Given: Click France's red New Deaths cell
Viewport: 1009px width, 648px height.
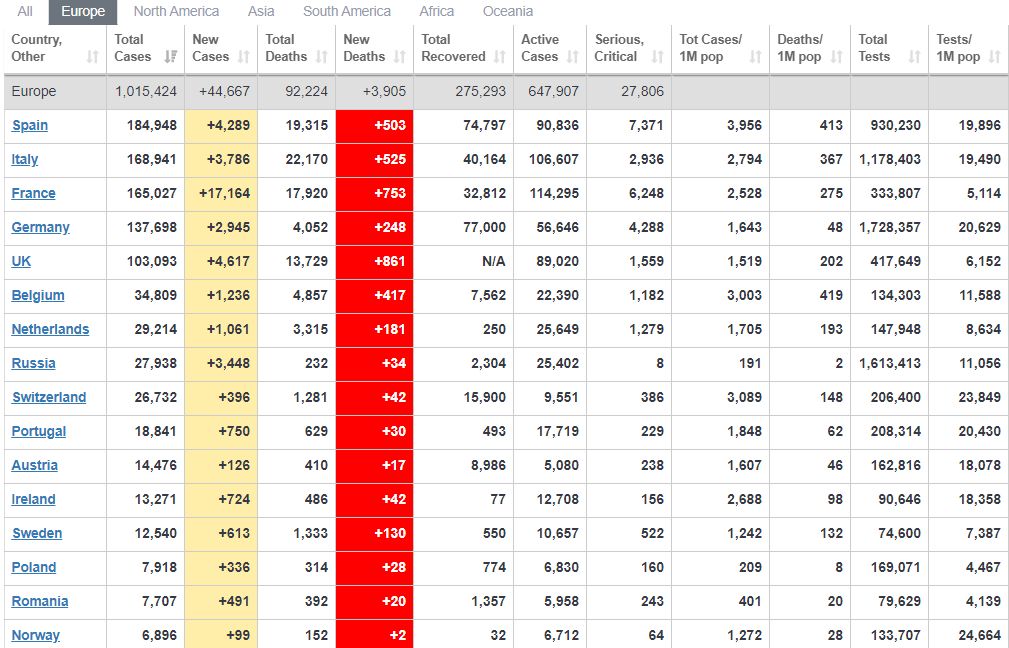Looking at the screenshot, I should click(374, 194).
